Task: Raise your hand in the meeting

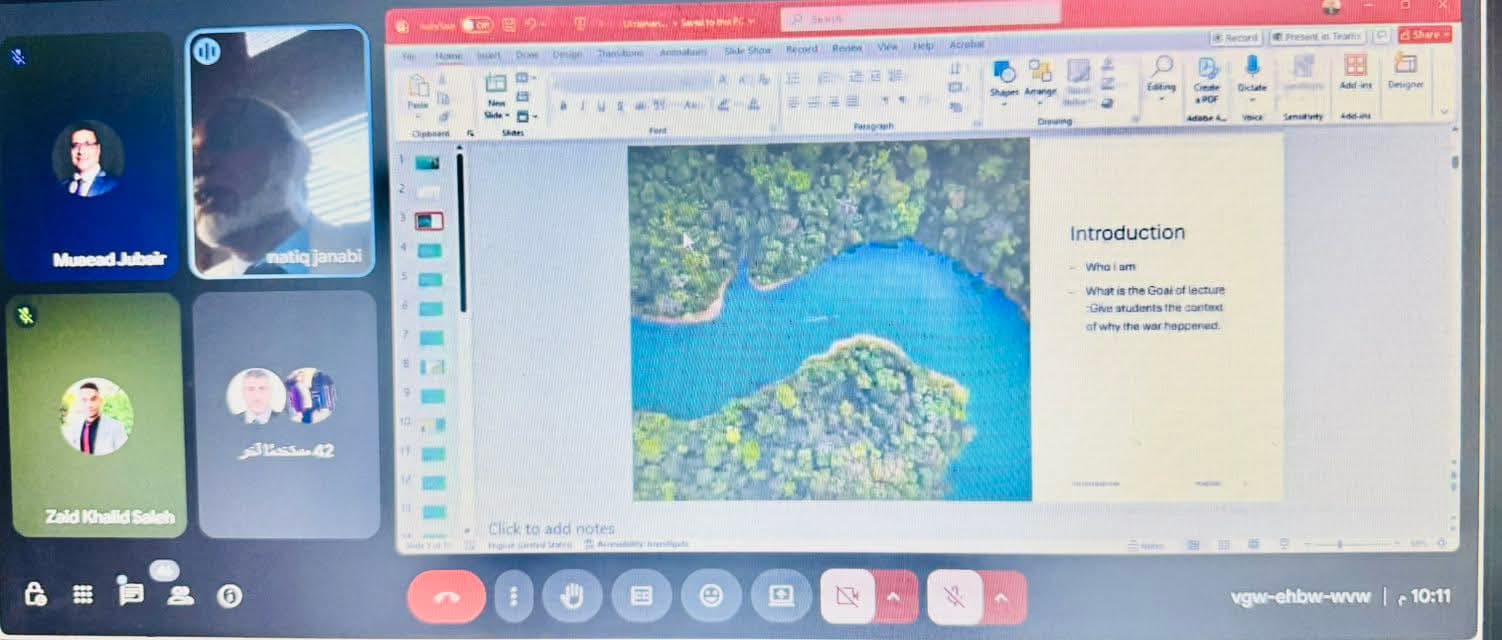Action: pyautogui.click(x=572, y=597)
